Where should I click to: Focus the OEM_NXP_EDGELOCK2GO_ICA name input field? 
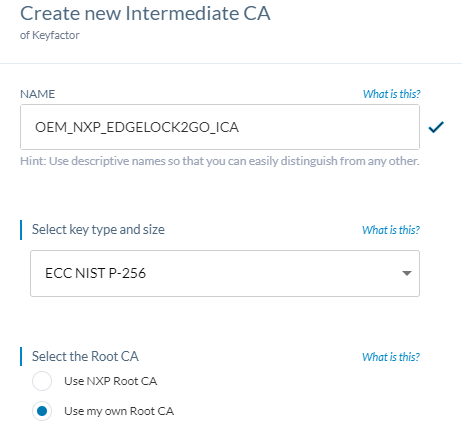point(220,127)
